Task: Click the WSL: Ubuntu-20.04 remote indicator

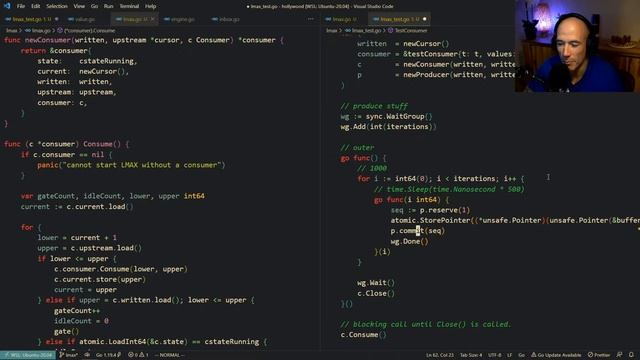Action: click(x=28, y=355)
